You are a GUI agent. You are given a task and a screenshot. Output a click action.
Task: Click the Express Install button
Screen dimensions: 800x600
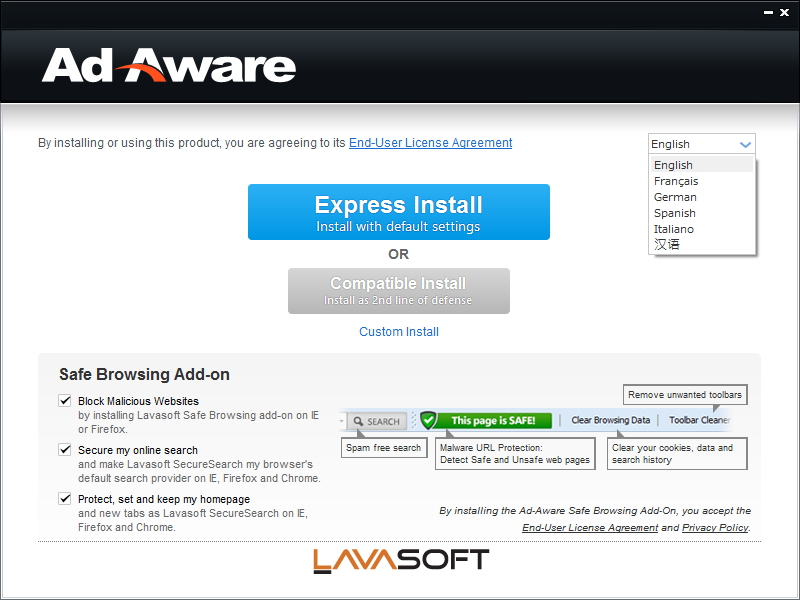(398, 212)
